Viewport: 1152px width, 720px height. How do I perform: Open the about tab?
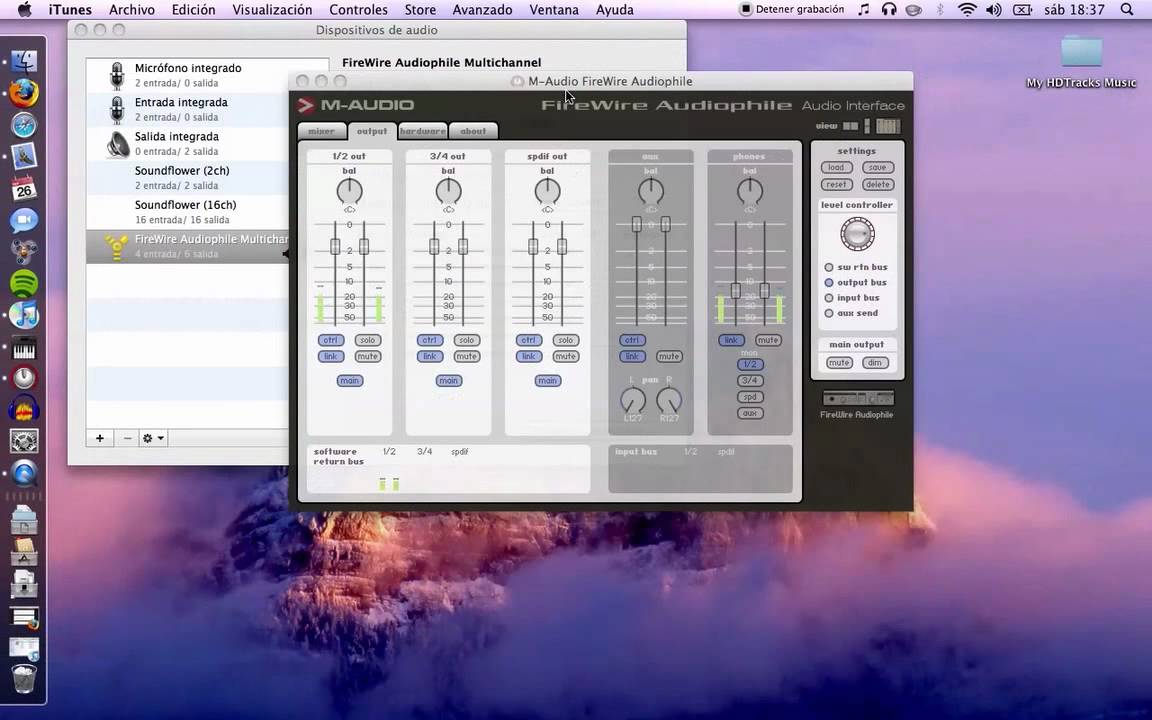[473, 131]
